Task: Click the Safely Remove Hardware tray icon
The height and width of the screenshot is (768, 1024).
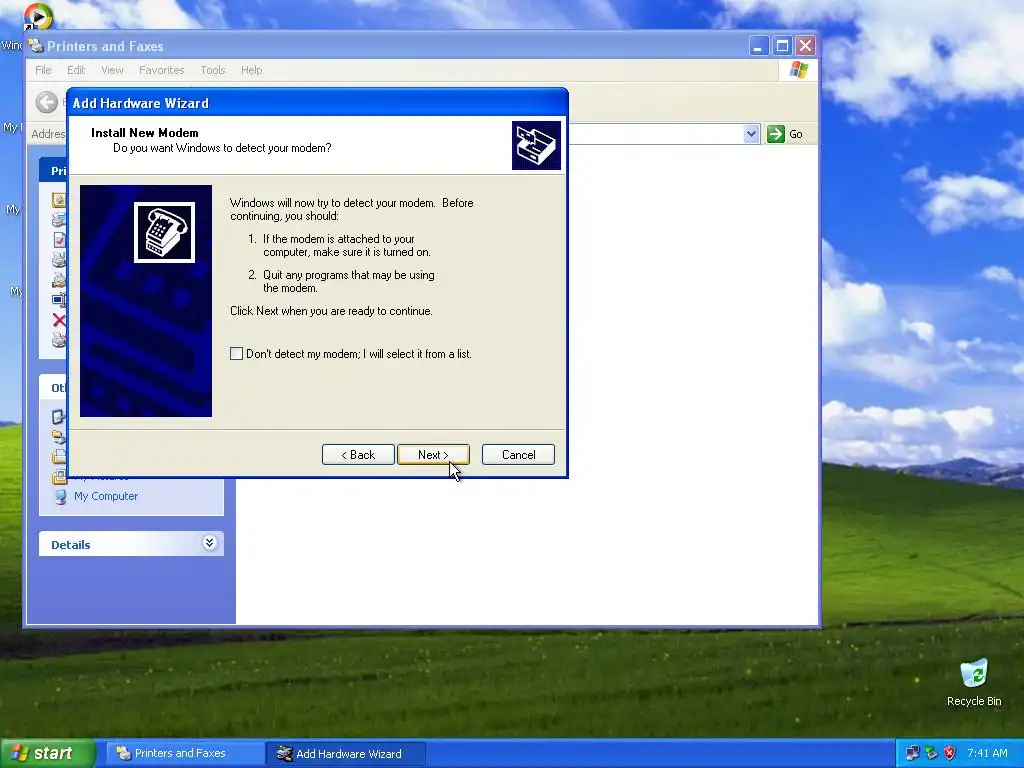Action: pos(931,753)
